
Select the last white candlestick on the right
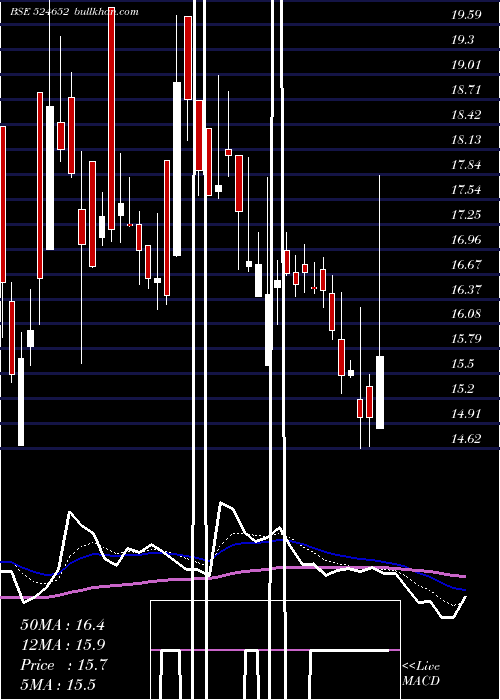tap(380, 392)
